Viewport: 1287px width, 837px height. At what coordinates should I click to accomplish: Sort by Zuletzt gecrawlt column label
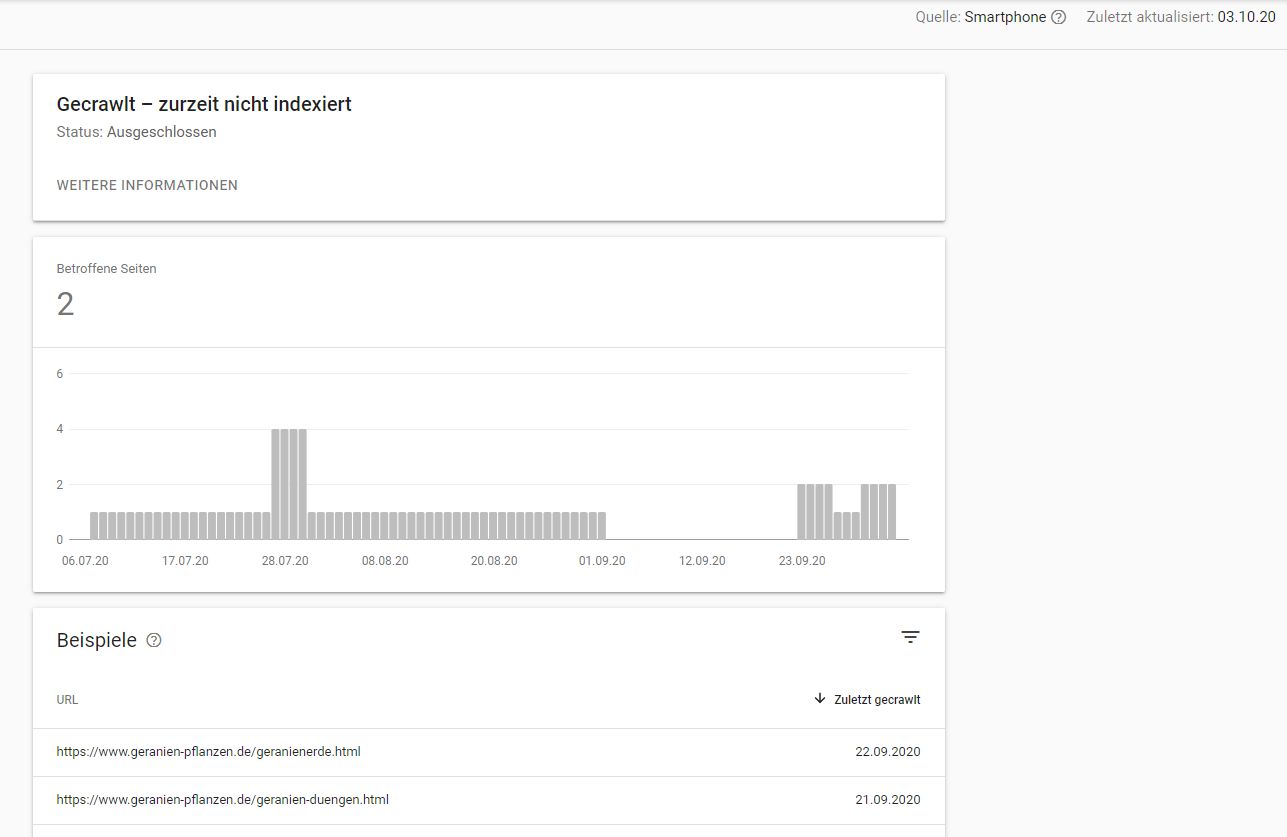[877, 700]
